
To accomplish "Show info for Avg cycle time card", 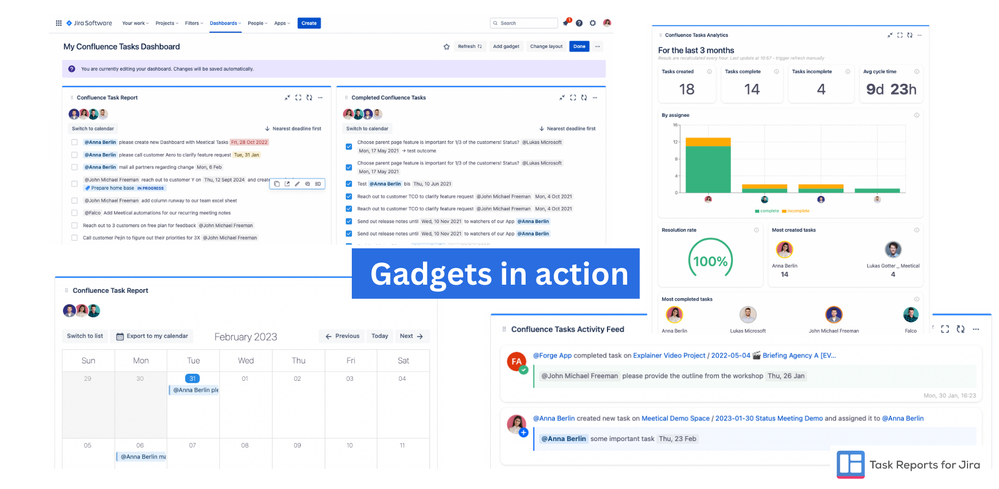I will (916, 71).
